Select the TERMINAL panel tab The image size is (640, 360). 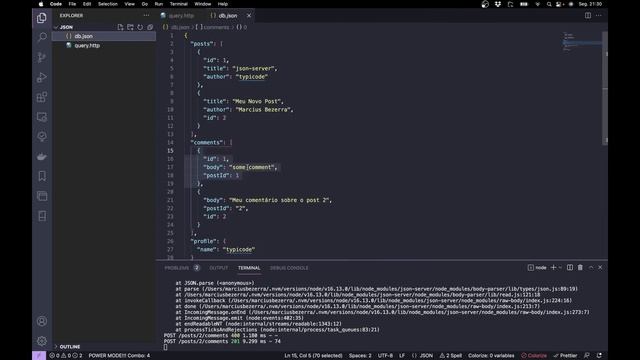(x=249, y=268)
